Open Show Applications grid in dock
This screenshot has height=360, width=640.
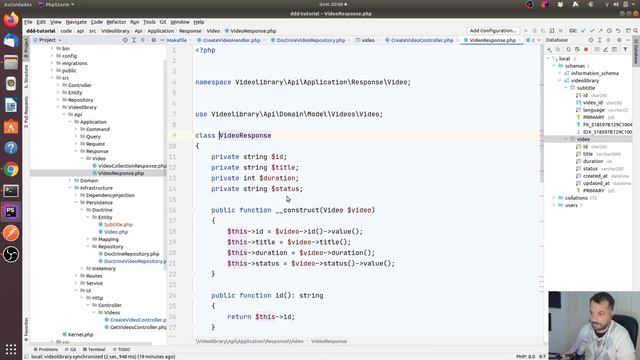click(11, 349)
